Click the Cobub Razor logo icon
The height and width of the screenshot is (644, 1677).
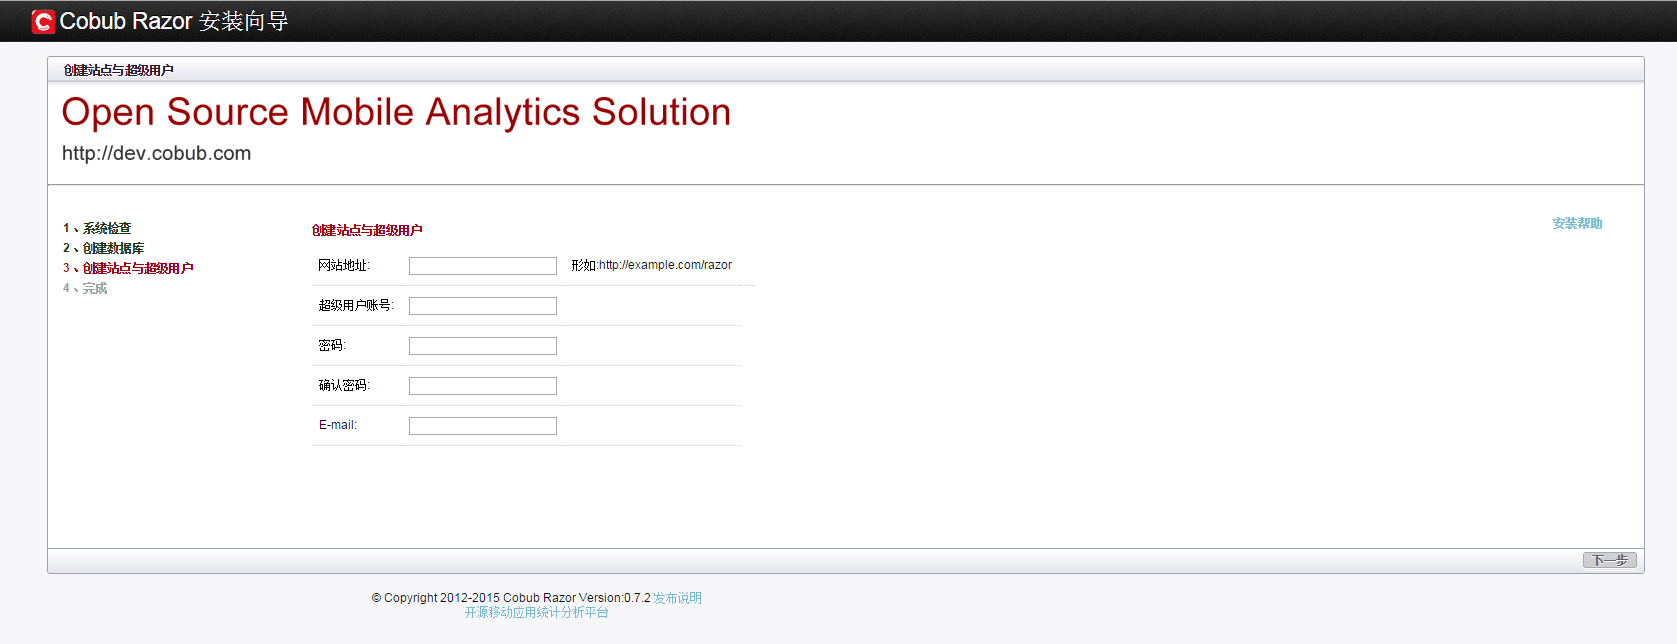pos(43,21)
